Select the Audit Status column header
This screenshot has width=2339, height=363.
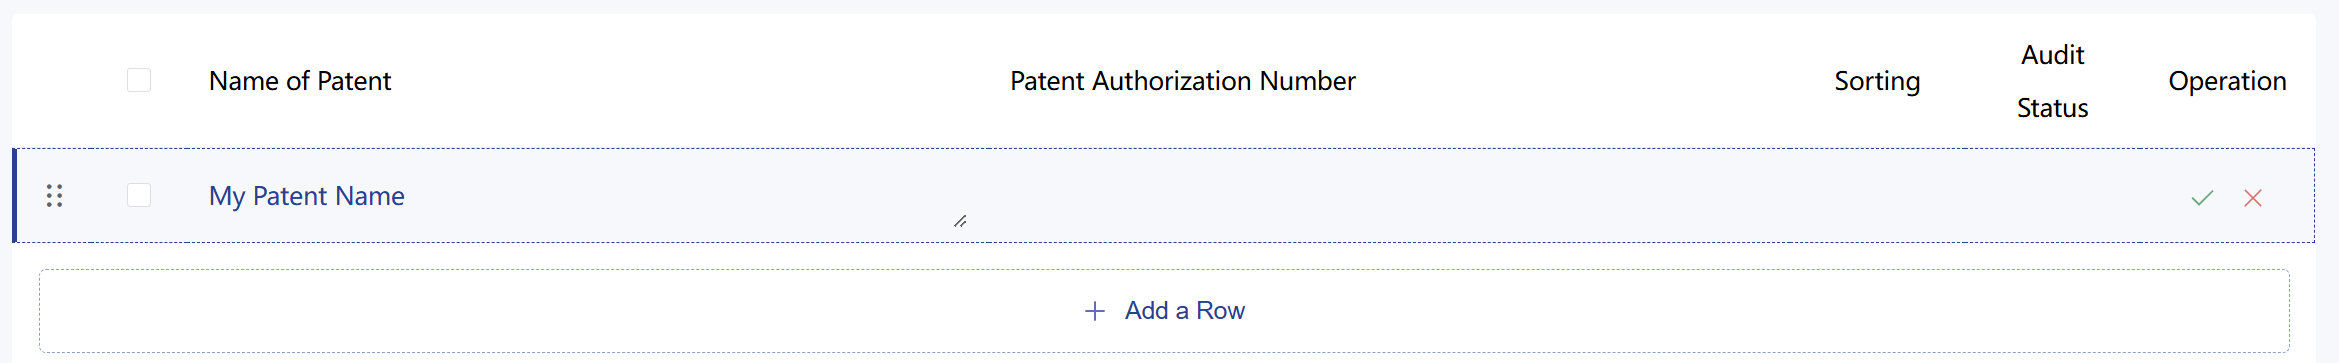click(2053, 81)
